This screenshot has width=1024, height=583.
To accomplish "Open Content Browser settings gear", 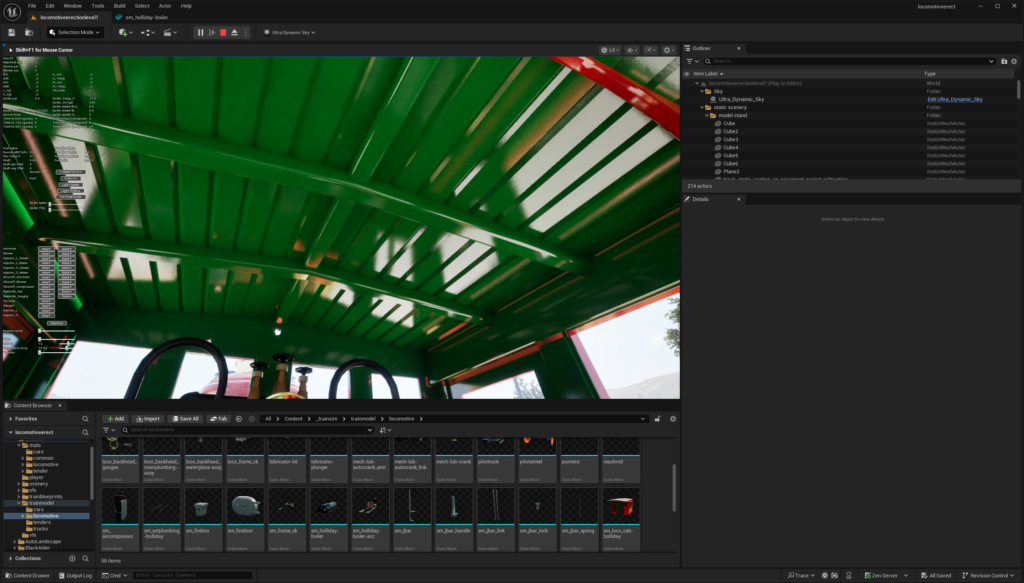I will [x=673, y=418].
